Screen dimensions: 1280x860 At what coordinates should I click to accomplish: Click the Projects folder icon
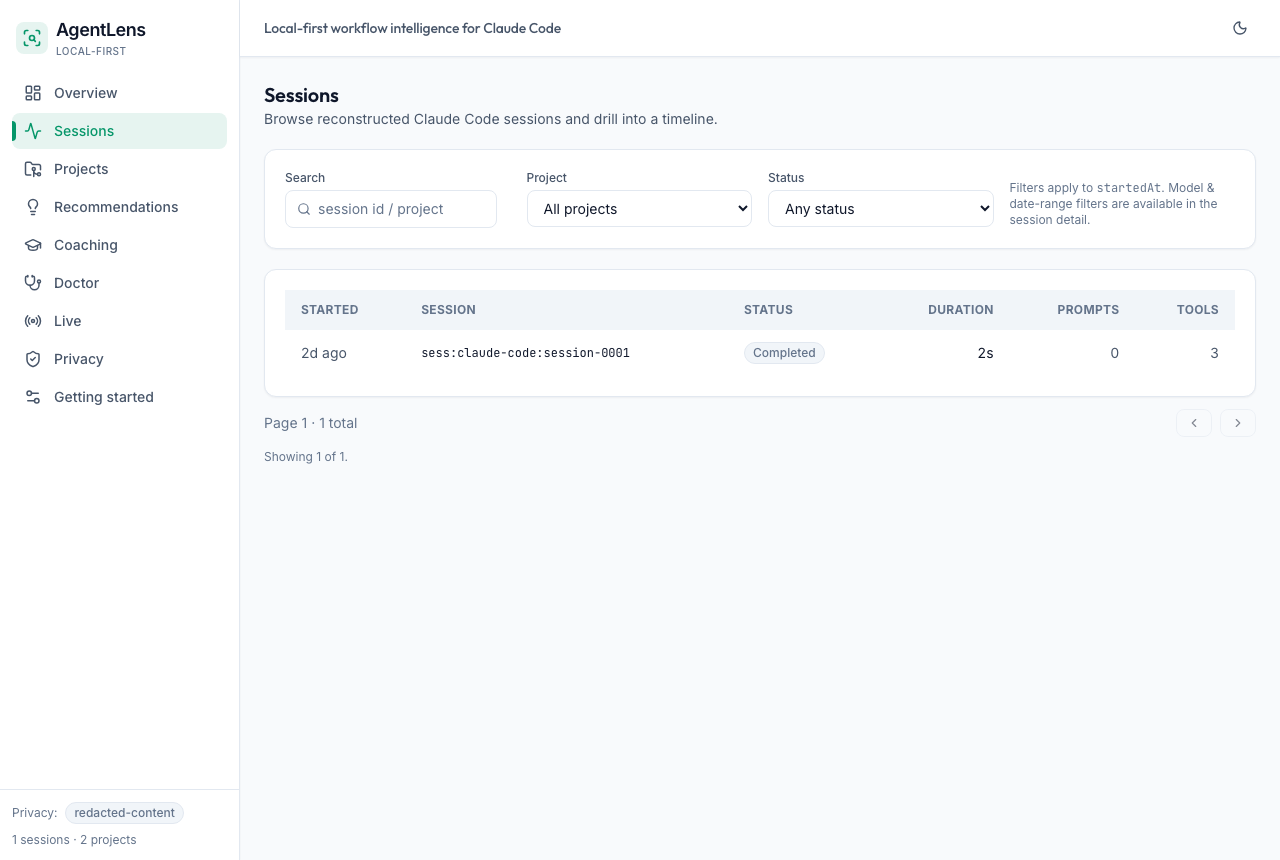[33, 169]
